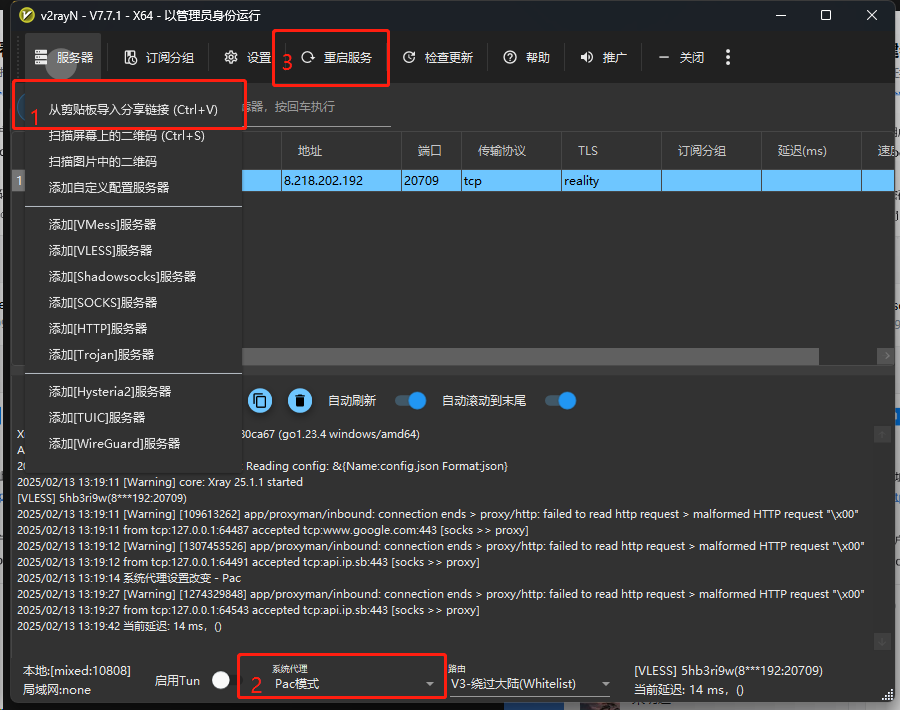
Task: Click the Promotion (推广) speaker icon
Action: click(x=587, y=58)
